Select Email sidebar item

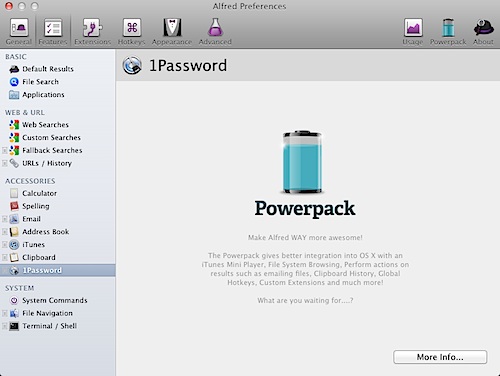click(x=58, y=219)
